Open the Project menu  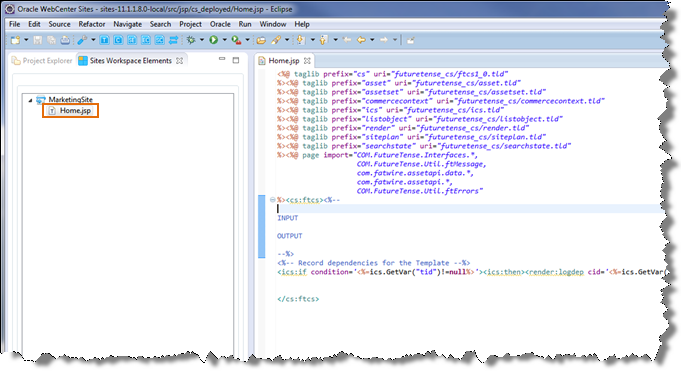click(190, 24)
